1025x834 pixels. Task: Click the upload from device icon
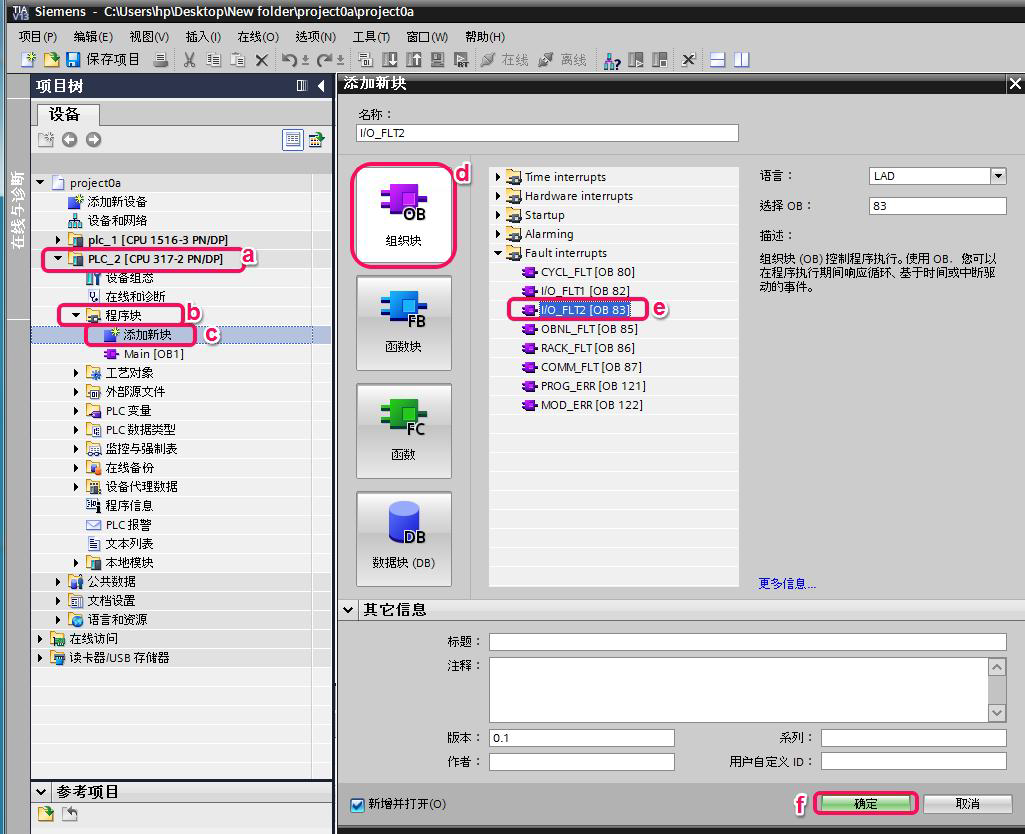click(x=414, y=60)
